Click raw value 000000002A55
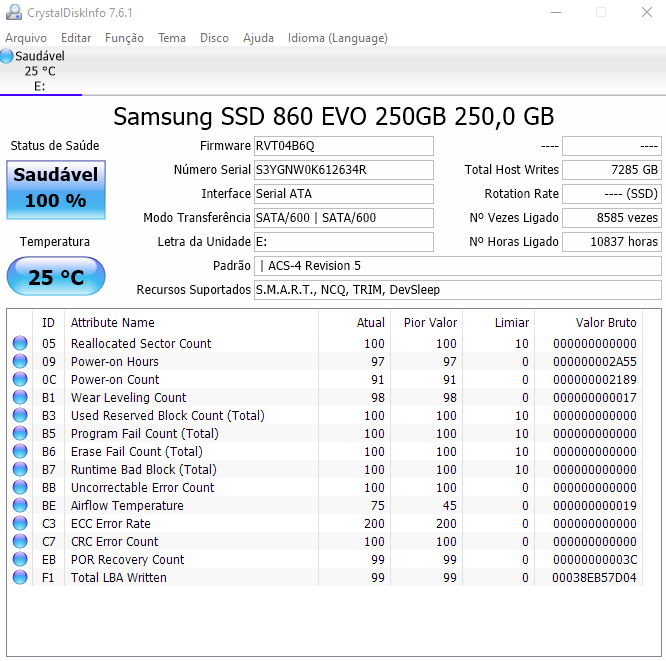Viewport: 666px width, 661px height. click(595, 362)
